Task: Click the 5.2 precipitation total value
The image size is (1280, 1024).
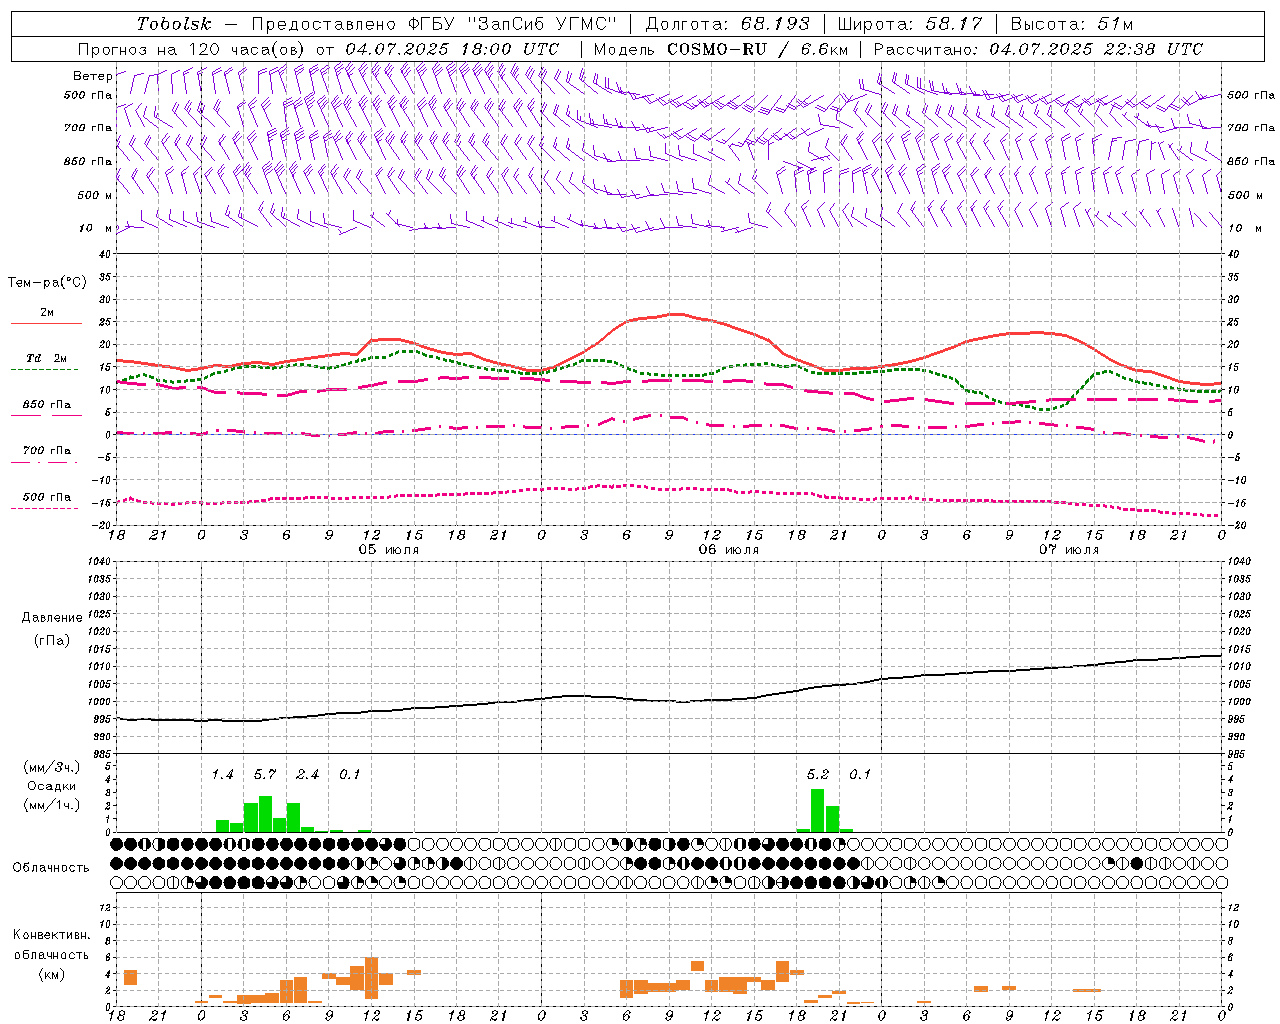Action: pyautogui.click(x=817, y=775)
